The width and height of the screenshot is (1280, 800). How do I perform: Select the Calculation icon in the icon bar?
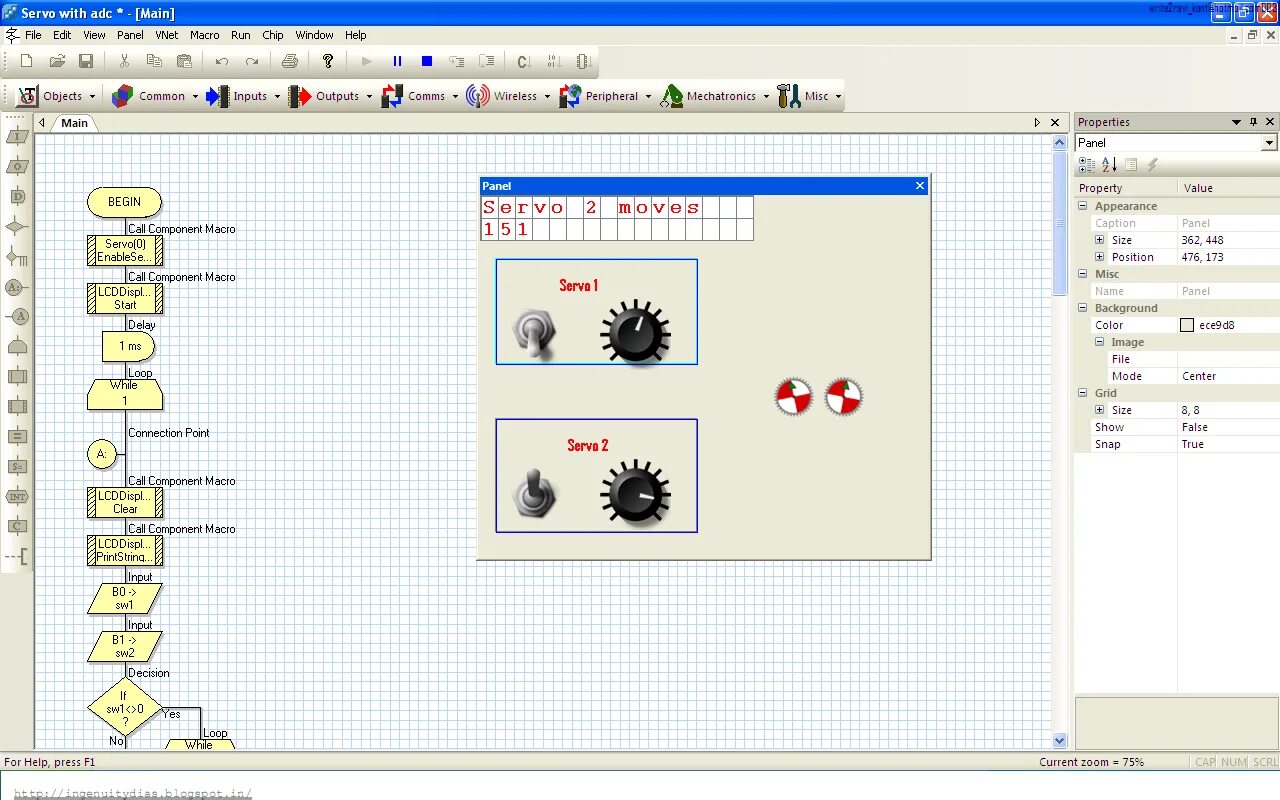tap(17, 437)
